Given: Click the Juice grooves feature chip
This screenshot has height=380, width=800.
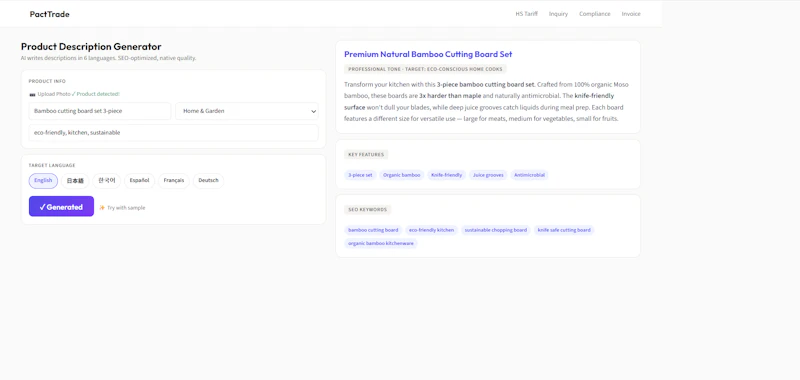Looking at the screenshot, I should (x=488, y=175).
